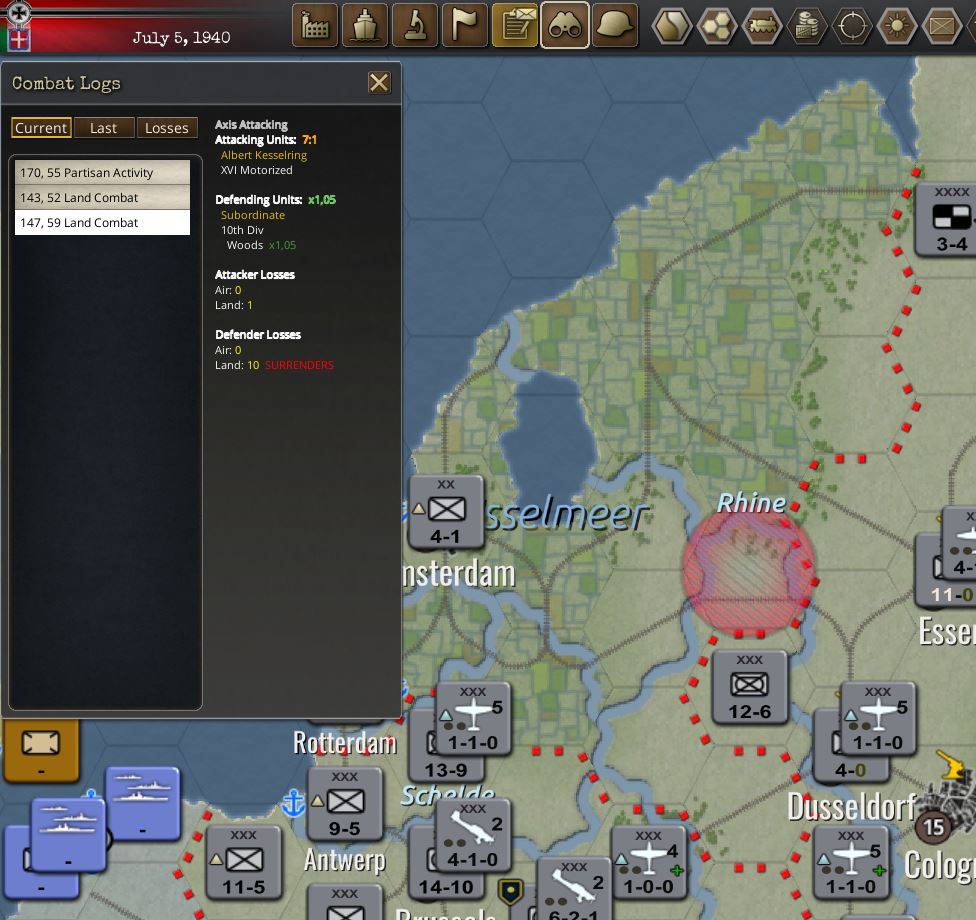This screenshot has width=976, height=920.
Task: Select the 170, 55 Partisan Activity entry
Action: click(102, 172)
